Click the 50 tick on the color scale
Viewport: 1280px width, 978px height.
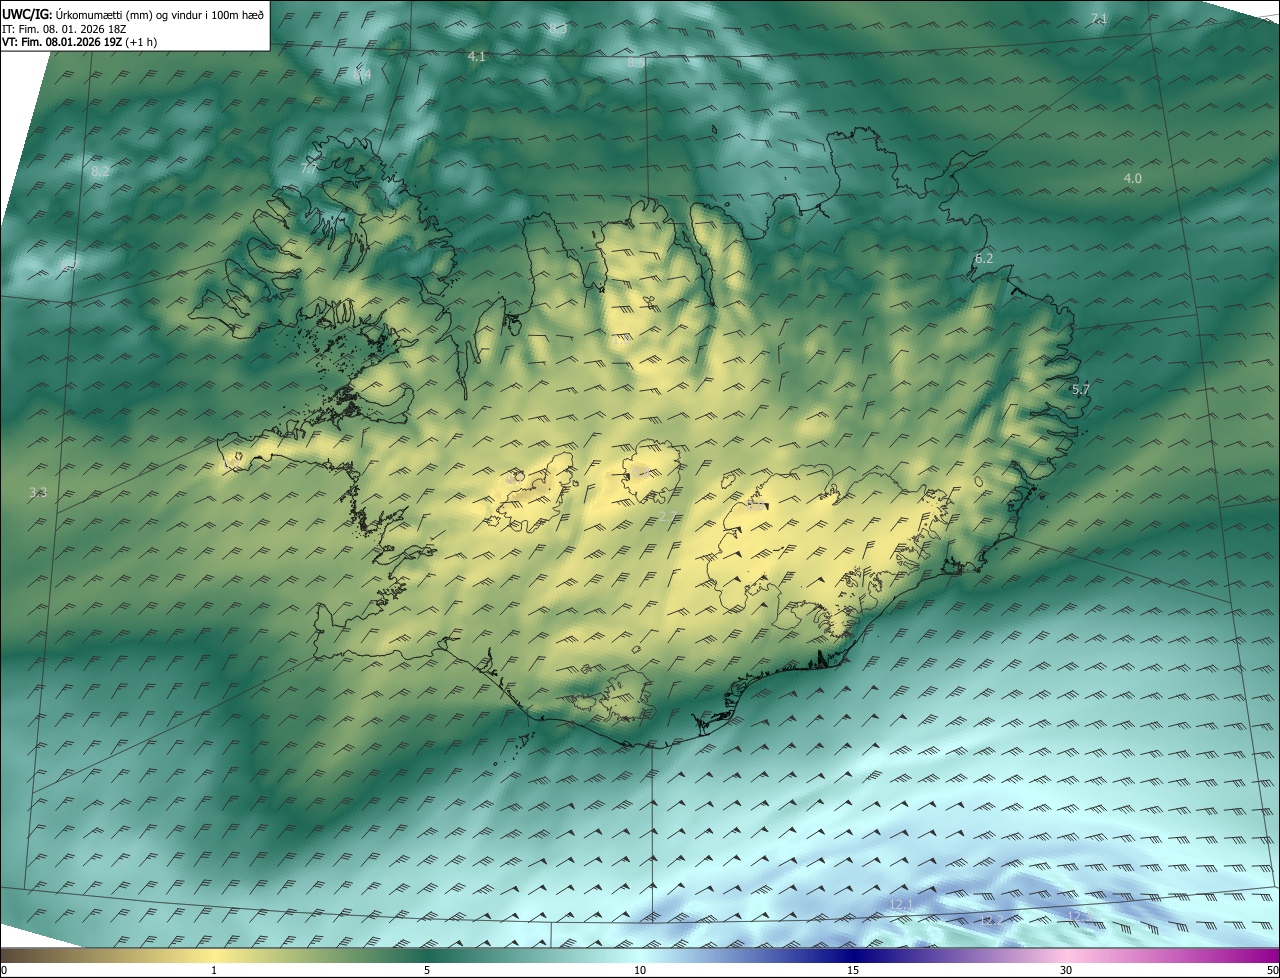(x=1272, y=970)
